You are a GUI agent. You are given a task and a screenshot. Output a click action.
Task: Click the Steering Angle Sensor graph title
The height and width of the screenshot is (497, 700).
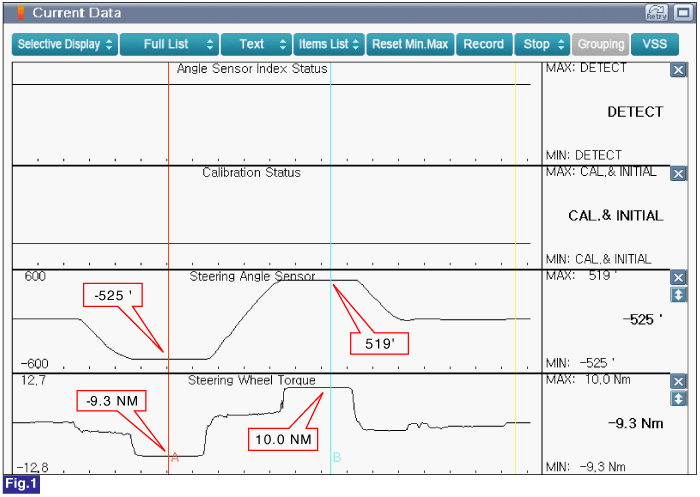pos(252,276)
